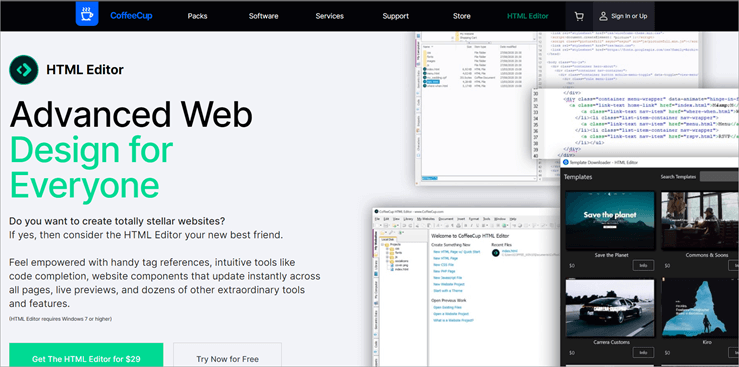
Task: Open Help menu in HTML Editor window
Action: click(x=513, y=219)
